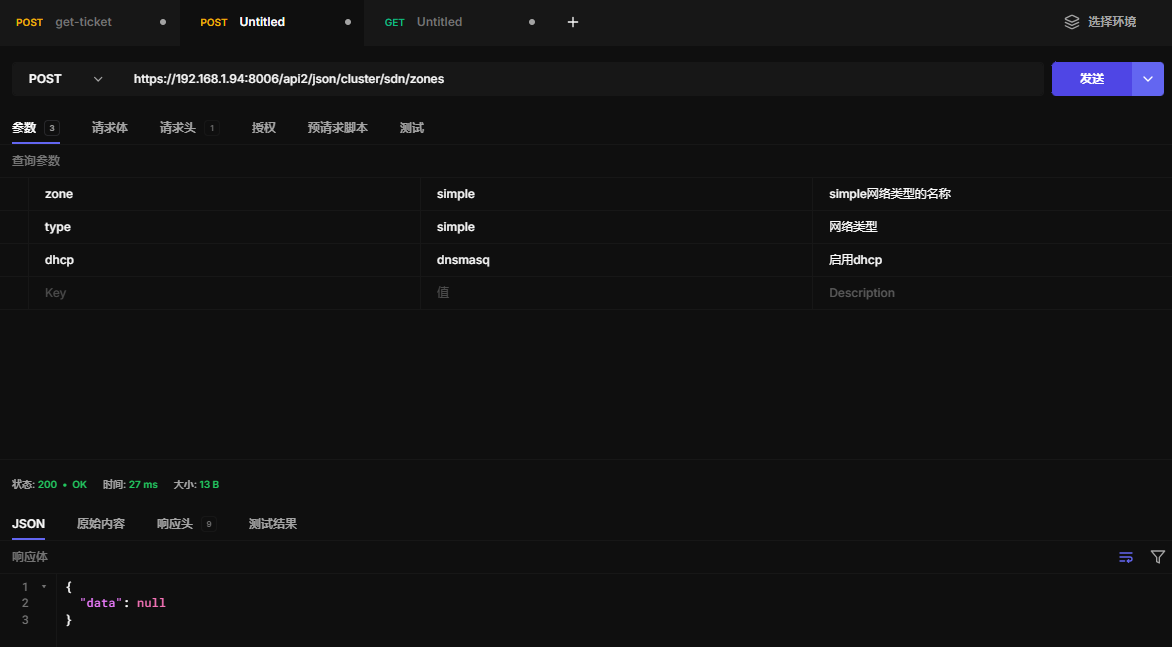Collapse JSON at line 1 fold arrow
The width and height of the screenshot is (1172, 647).
coord(43,587)
